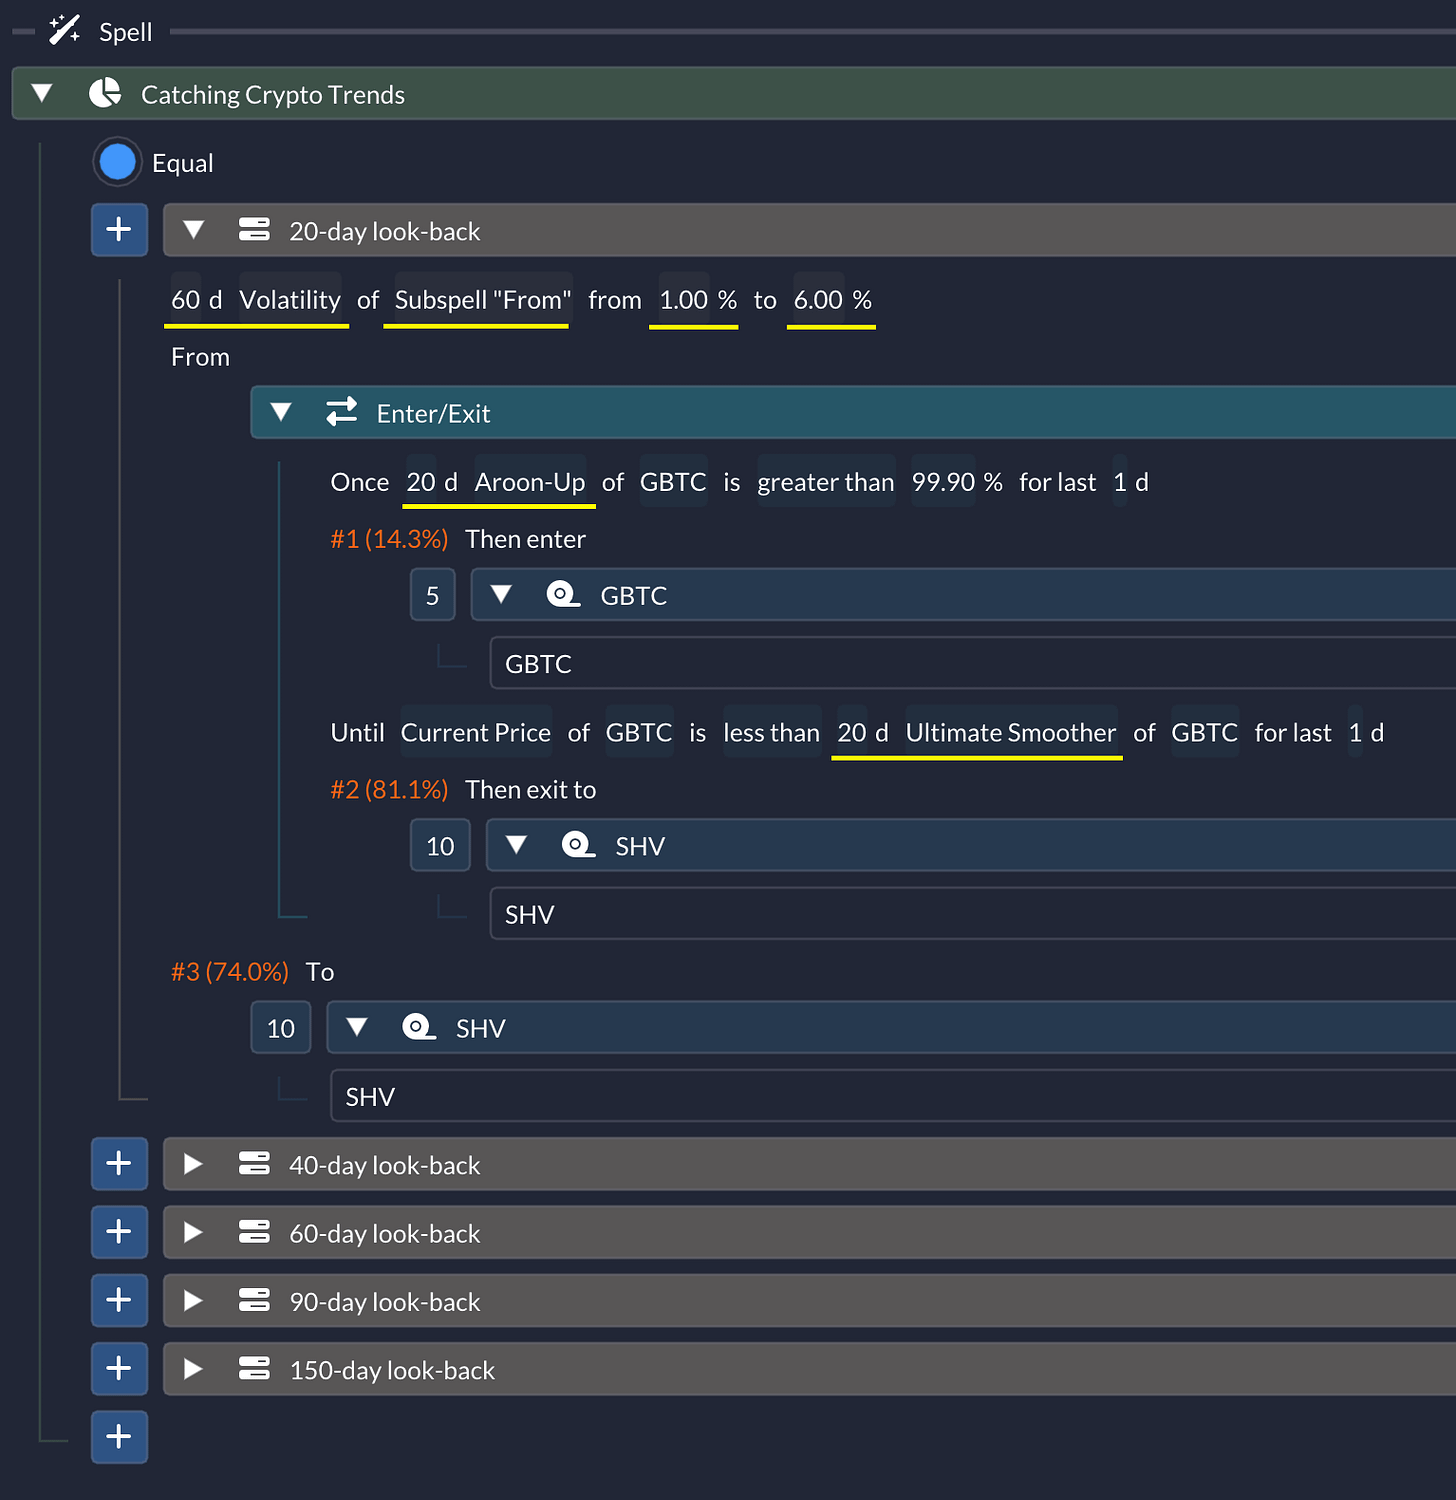
Task: Click the roll icon of exit-to SHV group
Action: [578, 845]
